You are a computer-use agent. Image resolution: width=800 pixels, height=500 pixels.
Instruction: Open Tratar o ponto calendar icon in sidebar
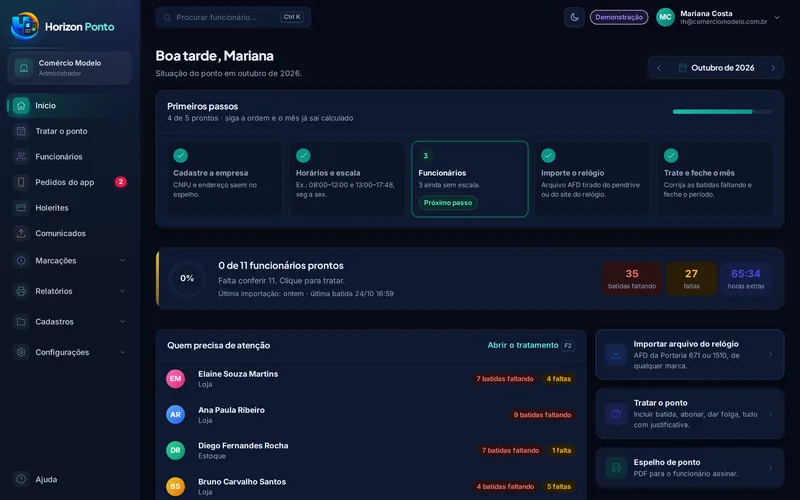click(21, 131)
